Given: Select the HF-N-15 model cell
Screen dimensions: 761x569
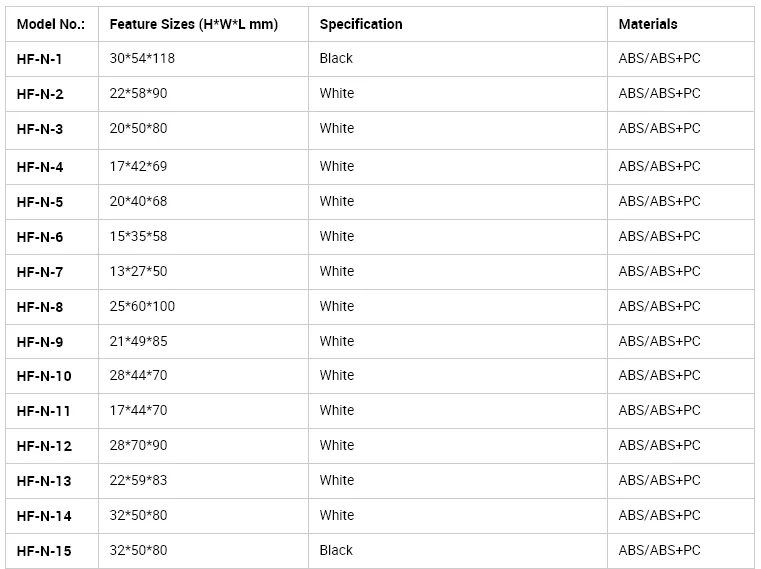Looking at the screenshot, I should [x=44, y=551].
